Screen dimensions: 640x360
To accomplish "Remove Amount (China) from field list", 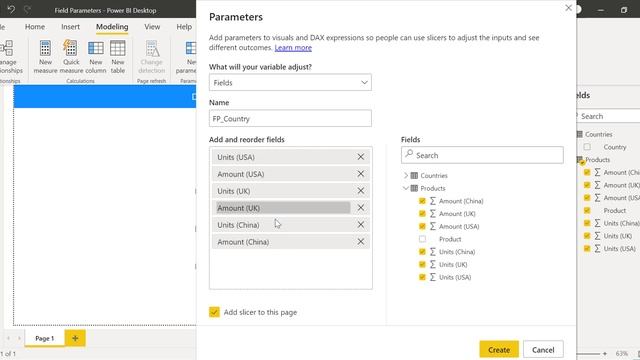I will point(361,242).
